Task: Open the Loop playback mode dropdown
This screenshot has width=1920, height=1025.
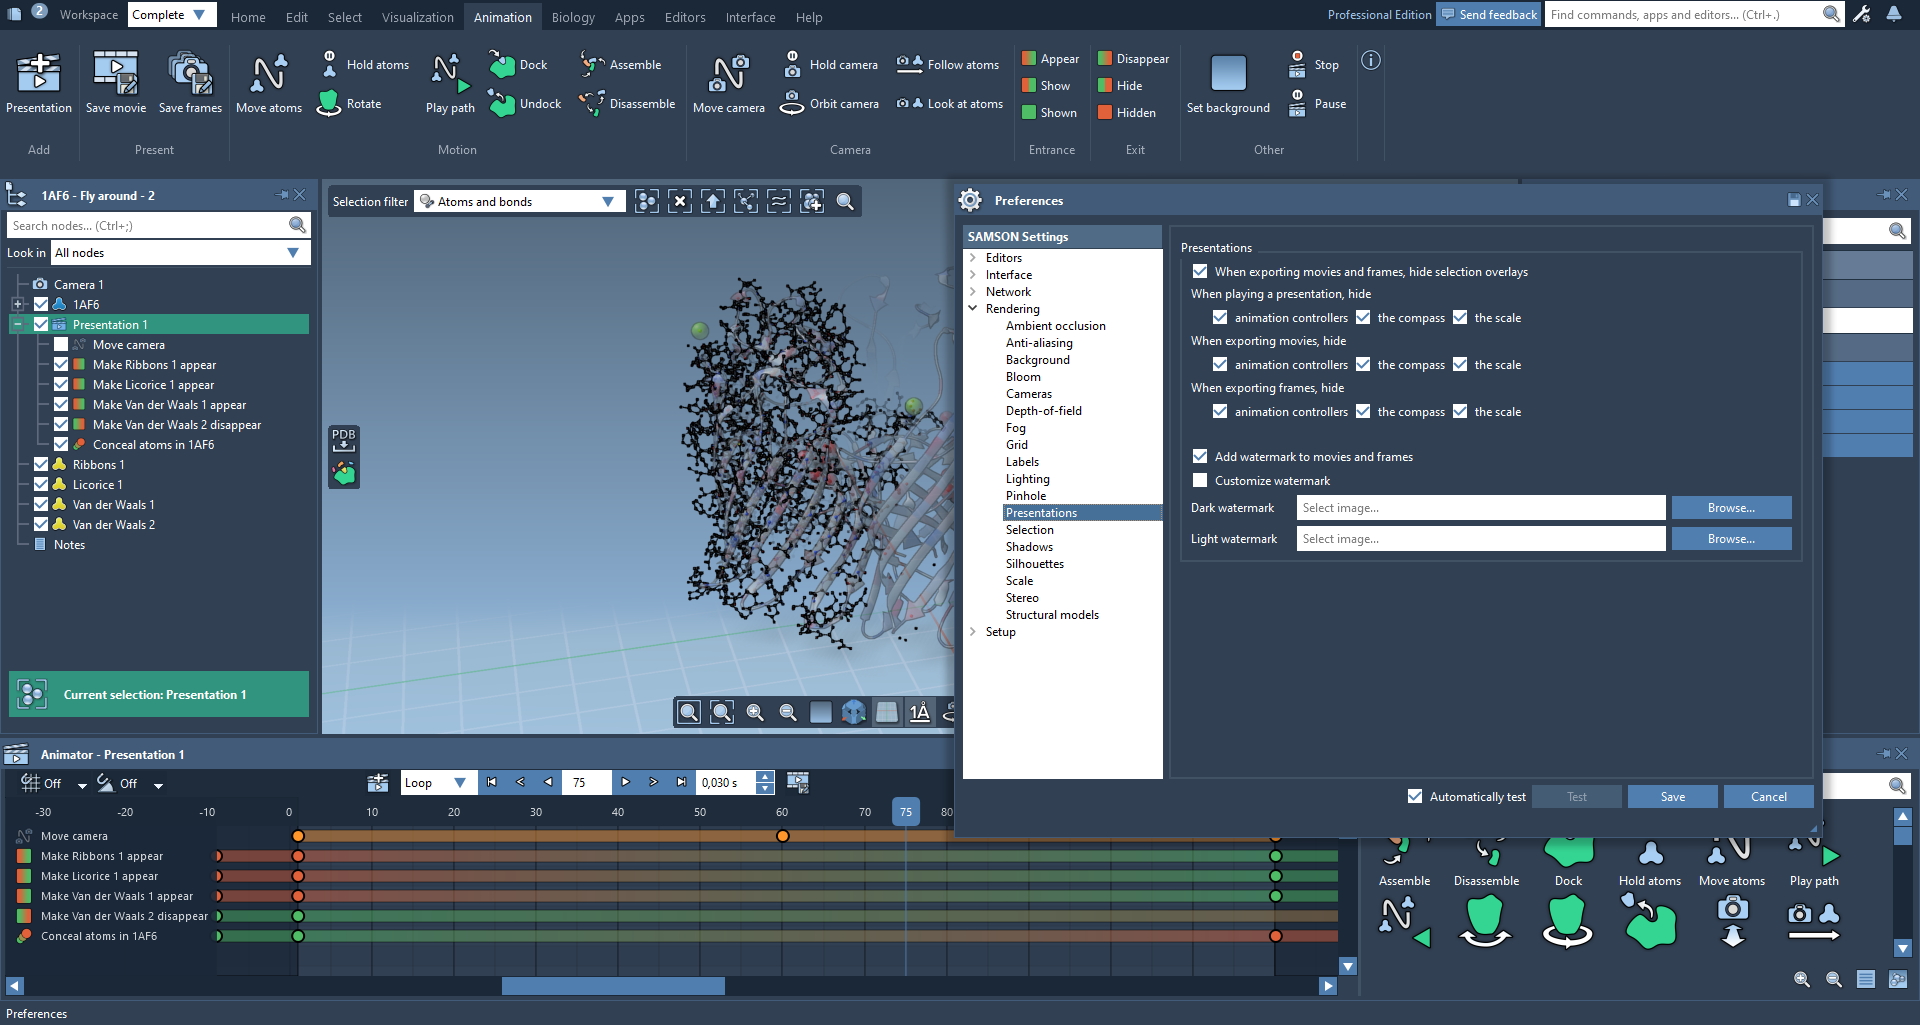Action: pyautogui.click(x=436, y=783)
